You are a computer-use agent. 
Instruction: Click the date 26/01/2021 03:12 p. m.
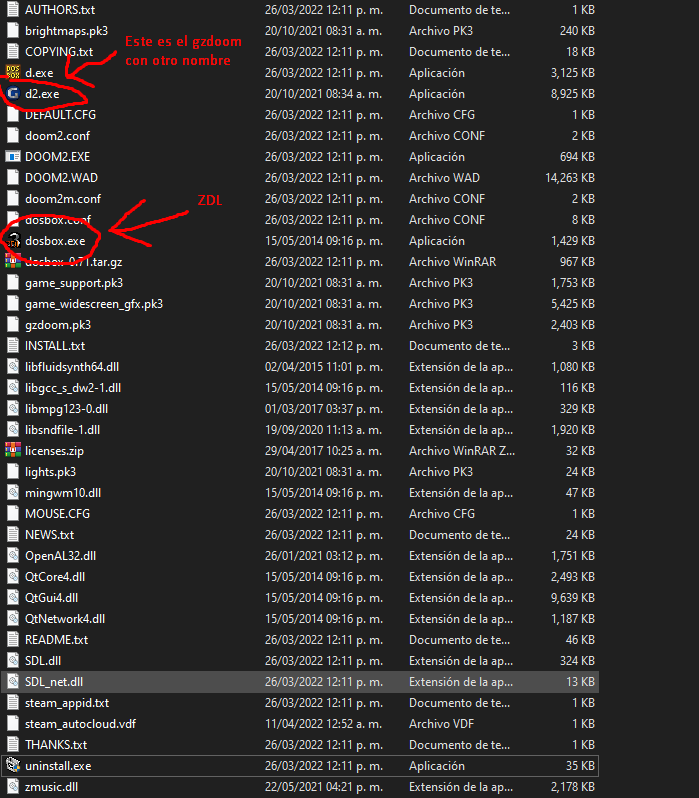(324, 556)
